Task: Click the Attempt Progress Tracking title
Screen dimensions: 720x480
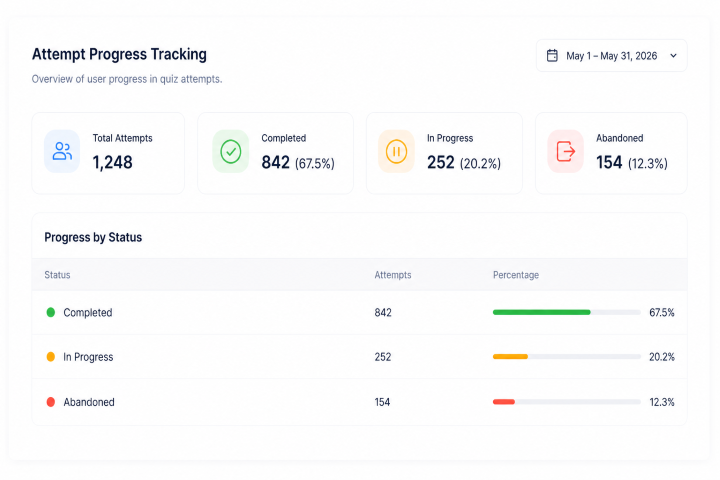Action: tap(119, 54)
